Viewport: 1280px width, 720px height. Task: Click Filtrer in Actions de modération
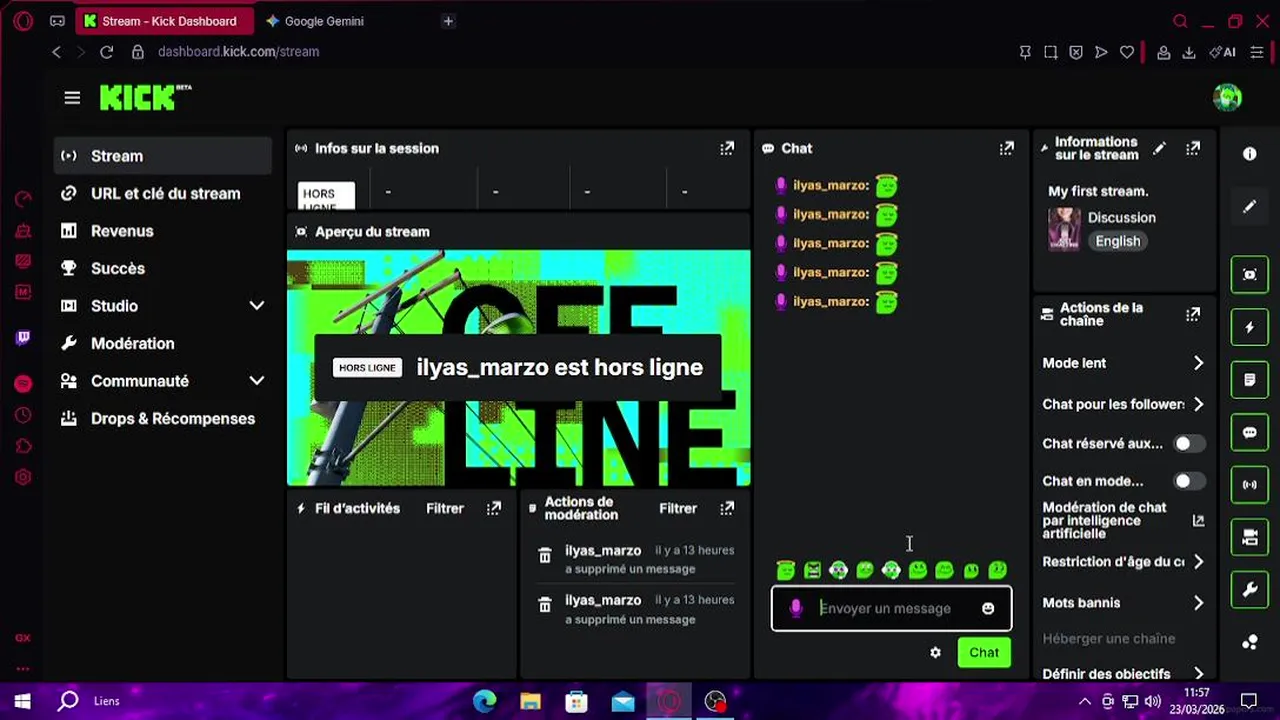click(x=678, y=508)
